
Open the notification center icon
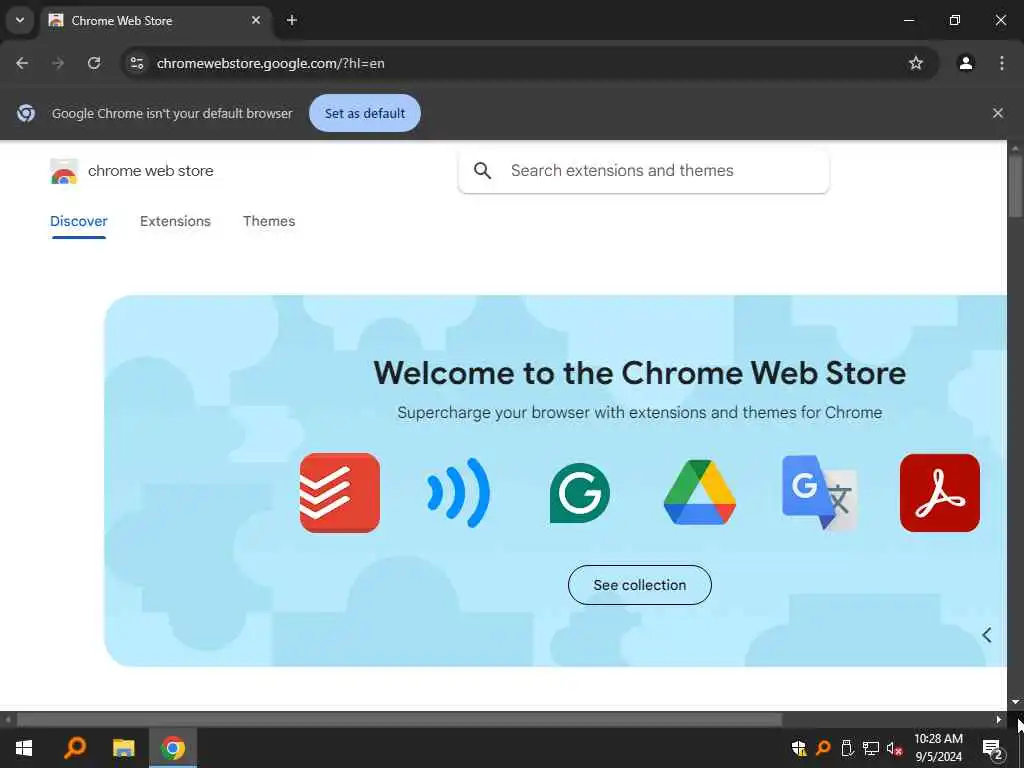992,748
